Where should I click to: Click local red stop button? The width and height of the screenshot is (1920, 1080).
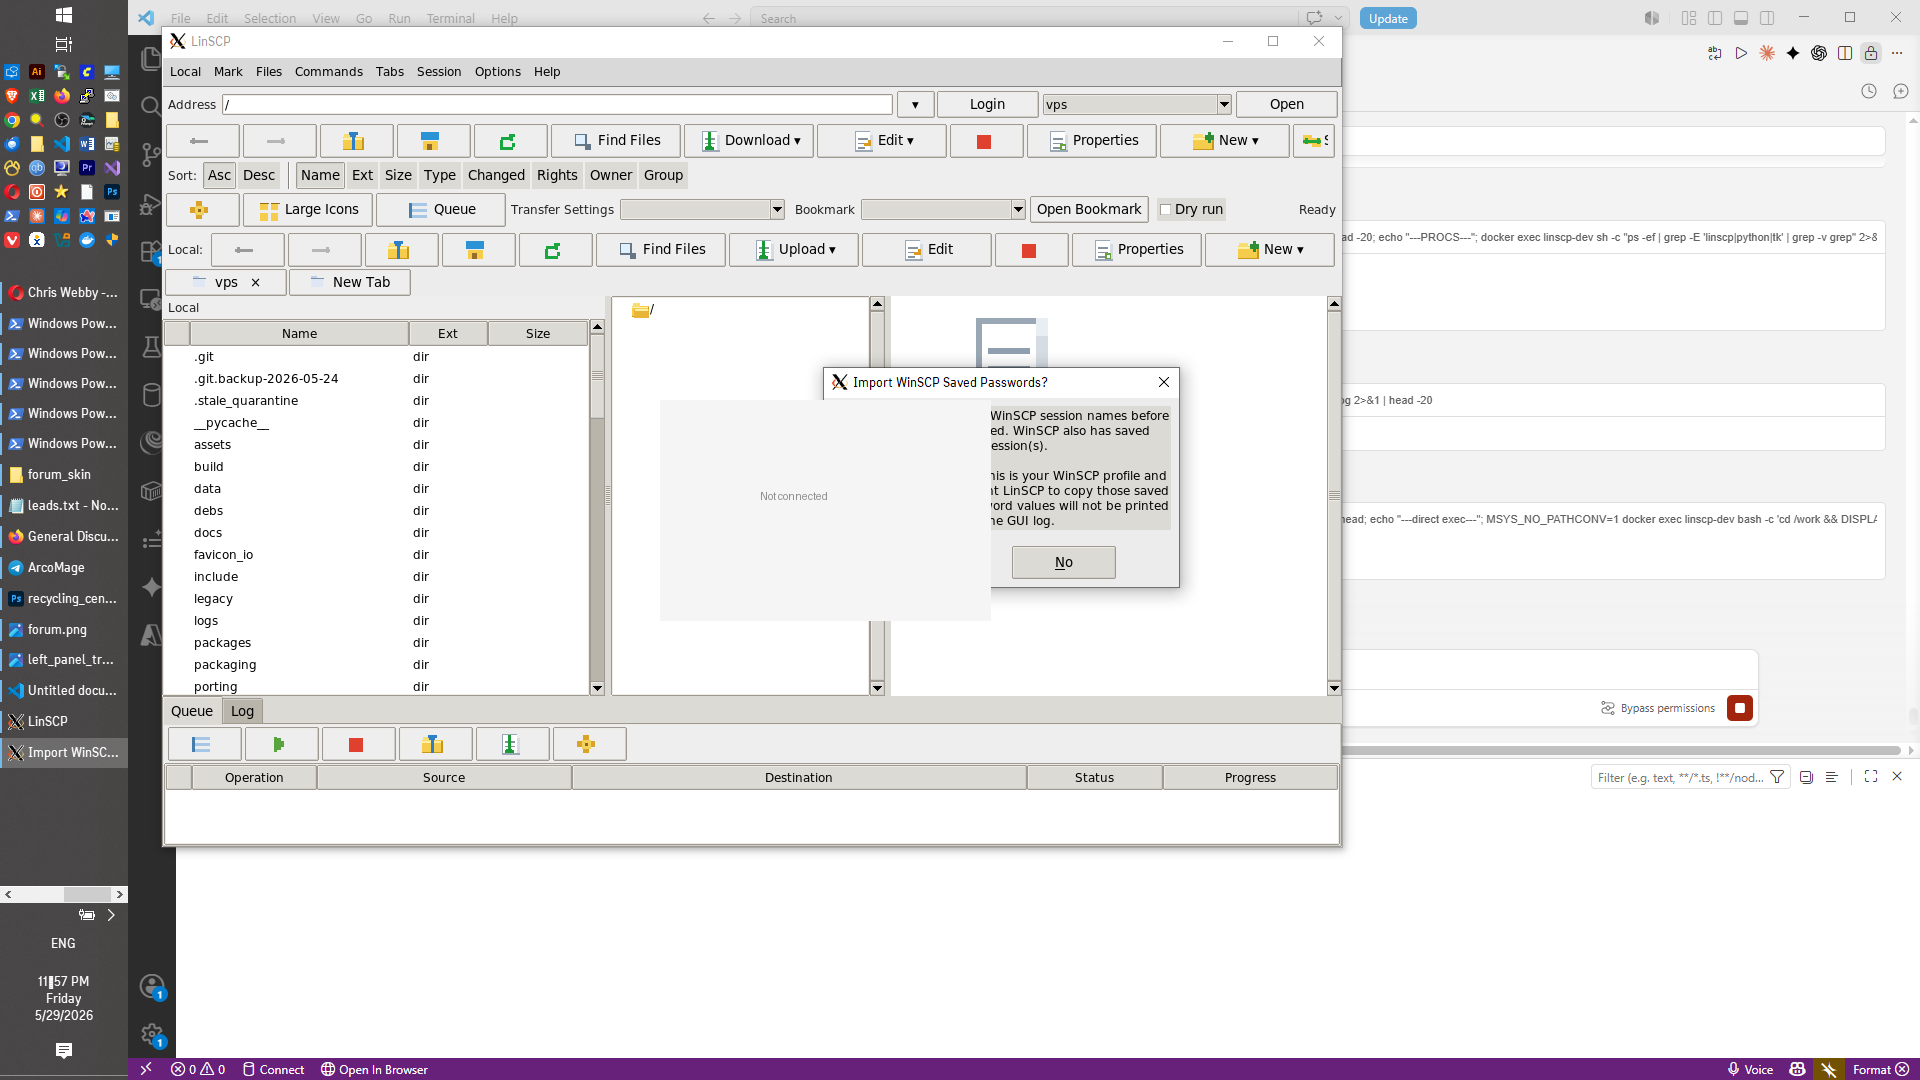1031,250
